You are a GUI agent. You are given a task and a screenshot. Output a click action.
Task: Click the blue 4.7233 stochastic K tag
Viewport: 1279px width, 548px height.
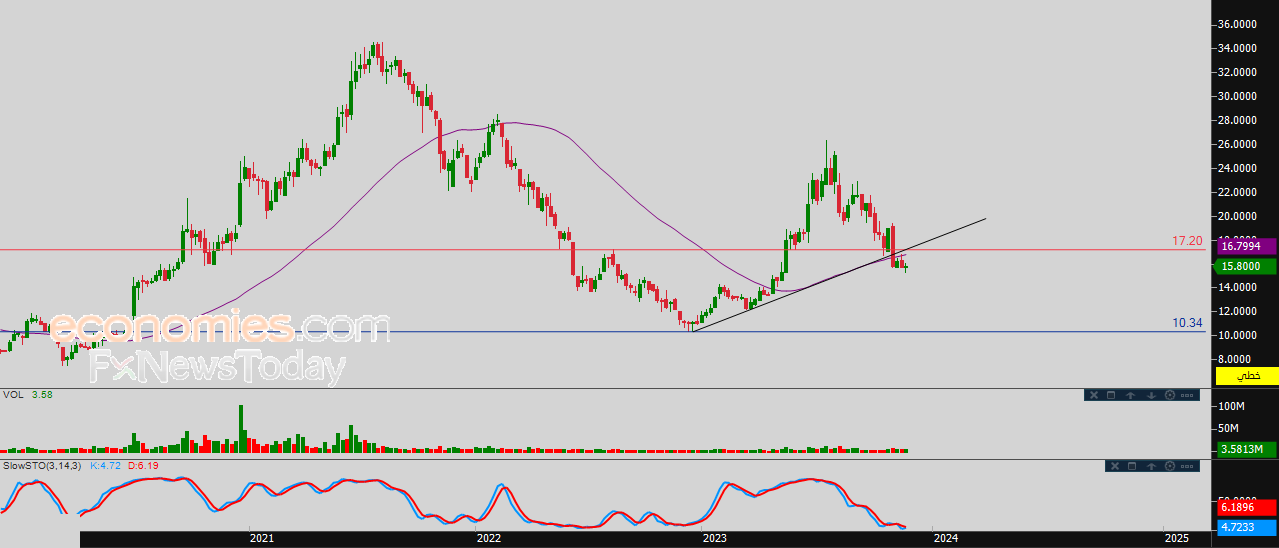point(1246,527)
